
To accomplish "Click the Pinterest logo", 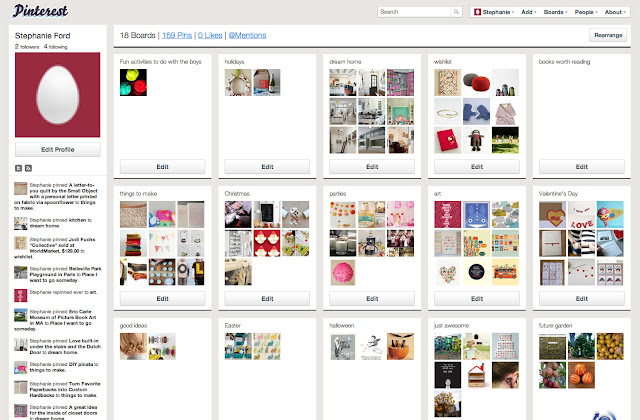I will (x=40, y=11).
